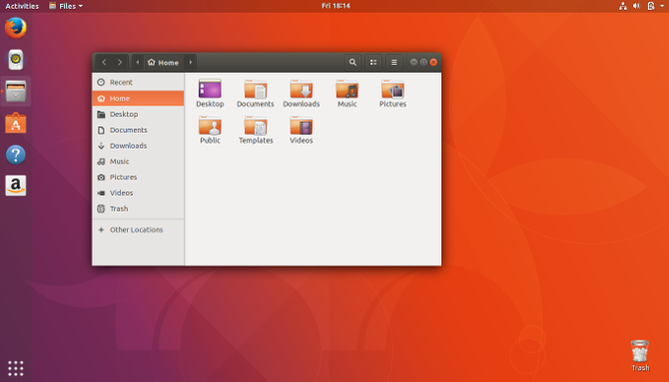Open the Activities overview

[x=22, y=6]
